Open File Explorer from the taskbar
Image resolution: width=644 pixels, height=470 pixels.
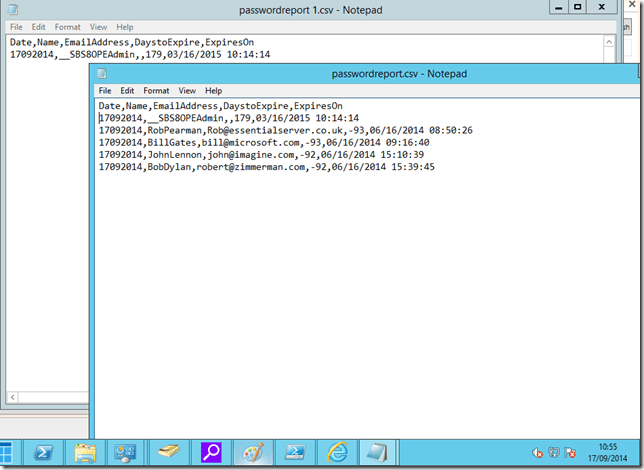pos(86,453)
